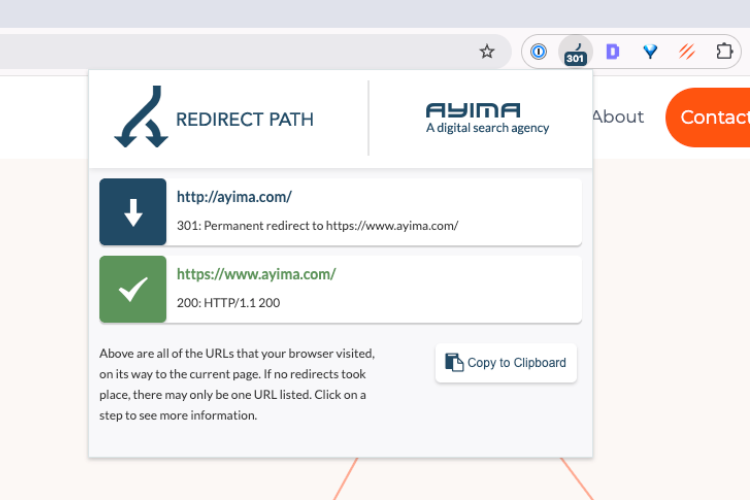Open the 1Password extension
Image resolution: width=750 pixels, height=500 pixels.
click(539, 52)
